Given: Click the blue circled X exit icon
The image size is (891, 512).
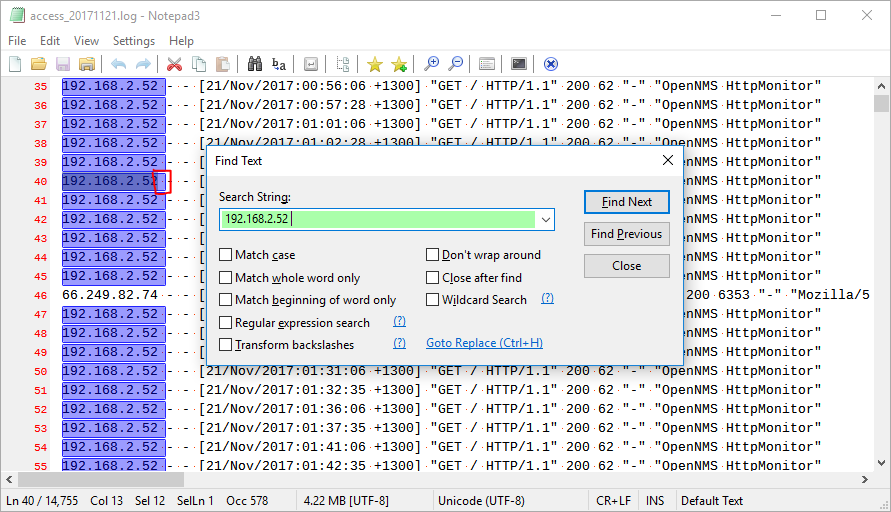Looking at the screenshot, I should coord(551,64).
